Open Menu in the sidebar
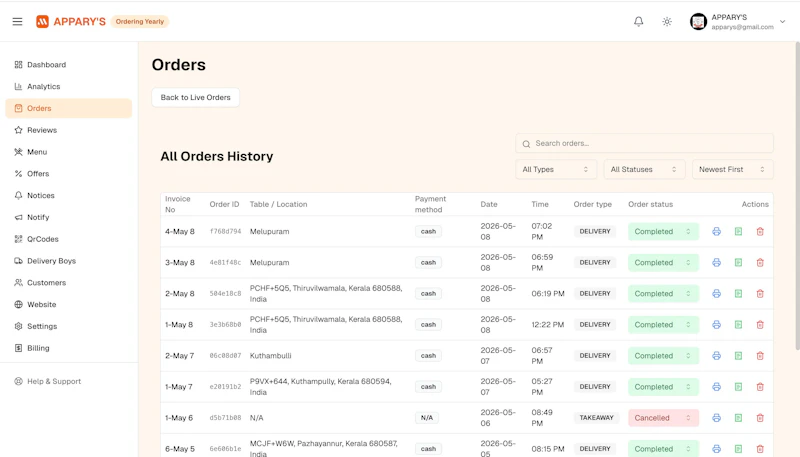 pos(68,152)
